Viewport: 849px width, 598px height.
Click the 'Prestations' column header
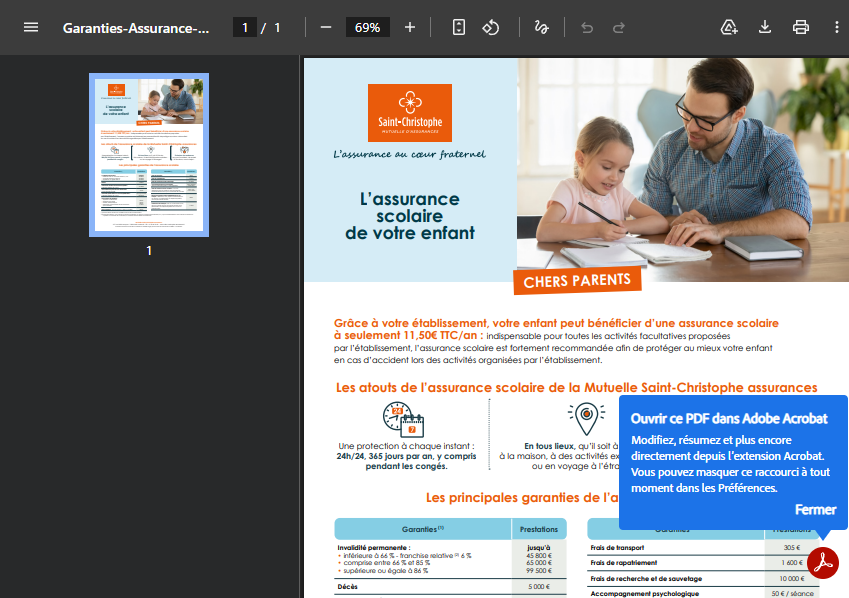(539, 529)
